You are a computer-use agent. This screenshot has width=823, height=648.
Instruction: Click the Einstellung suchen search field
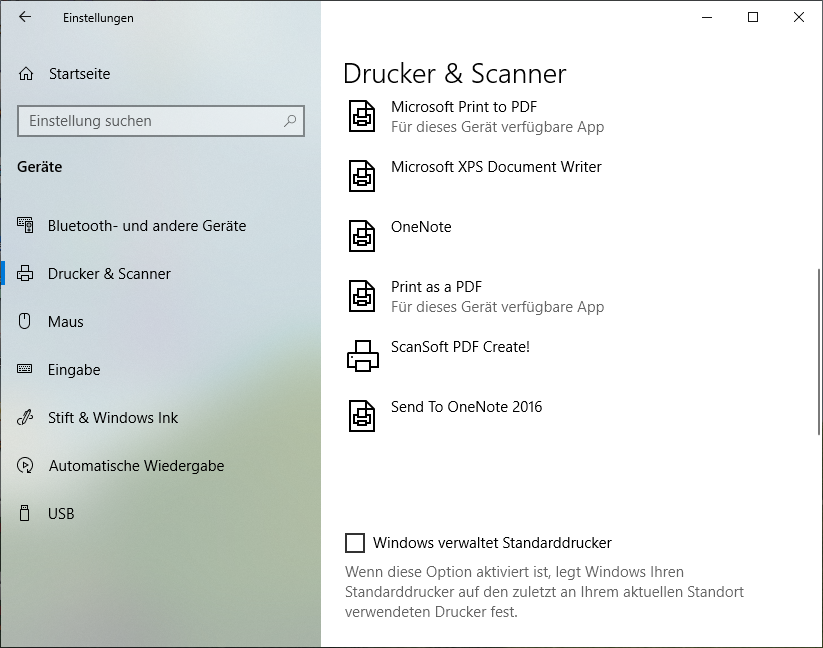pos(161,121)
